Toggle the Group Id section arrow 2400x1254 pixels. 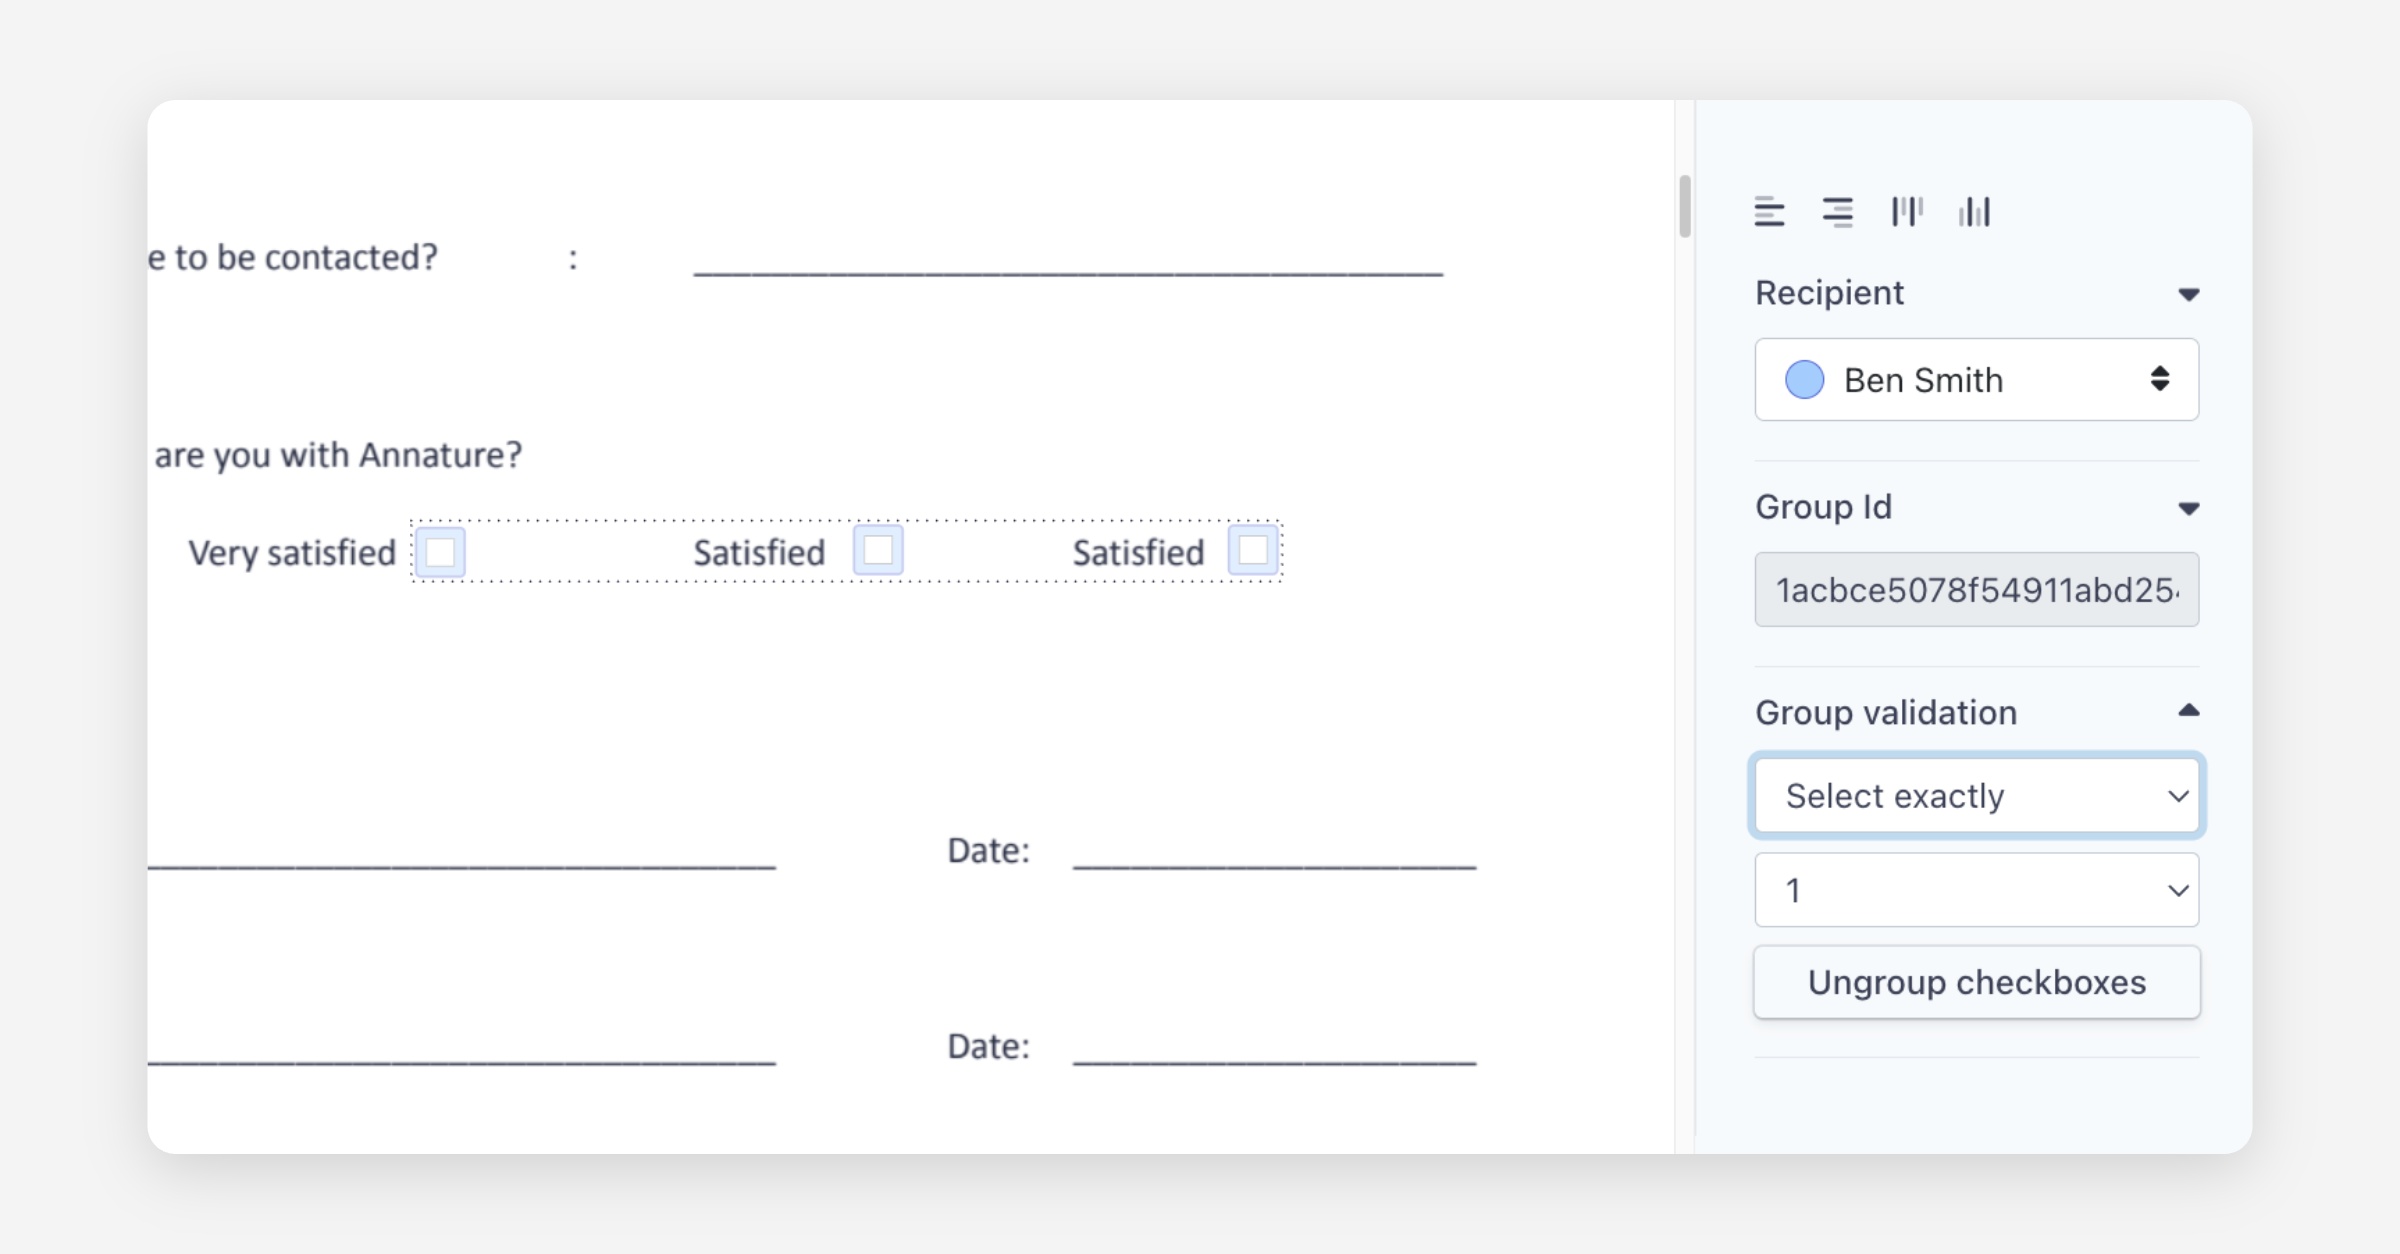(2188, 508)
